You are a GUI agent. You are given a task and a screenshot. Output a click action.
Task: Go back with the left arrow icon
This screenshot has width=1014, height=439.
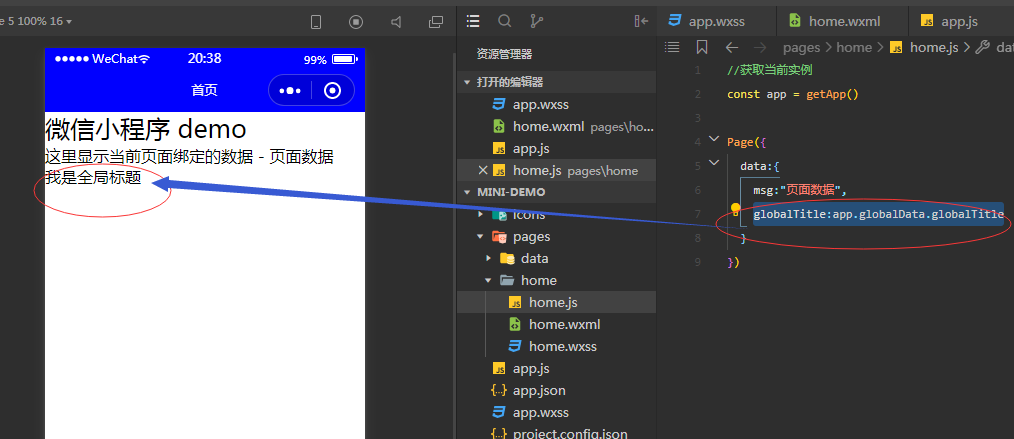pyautogui.click(x=731, y=47)
